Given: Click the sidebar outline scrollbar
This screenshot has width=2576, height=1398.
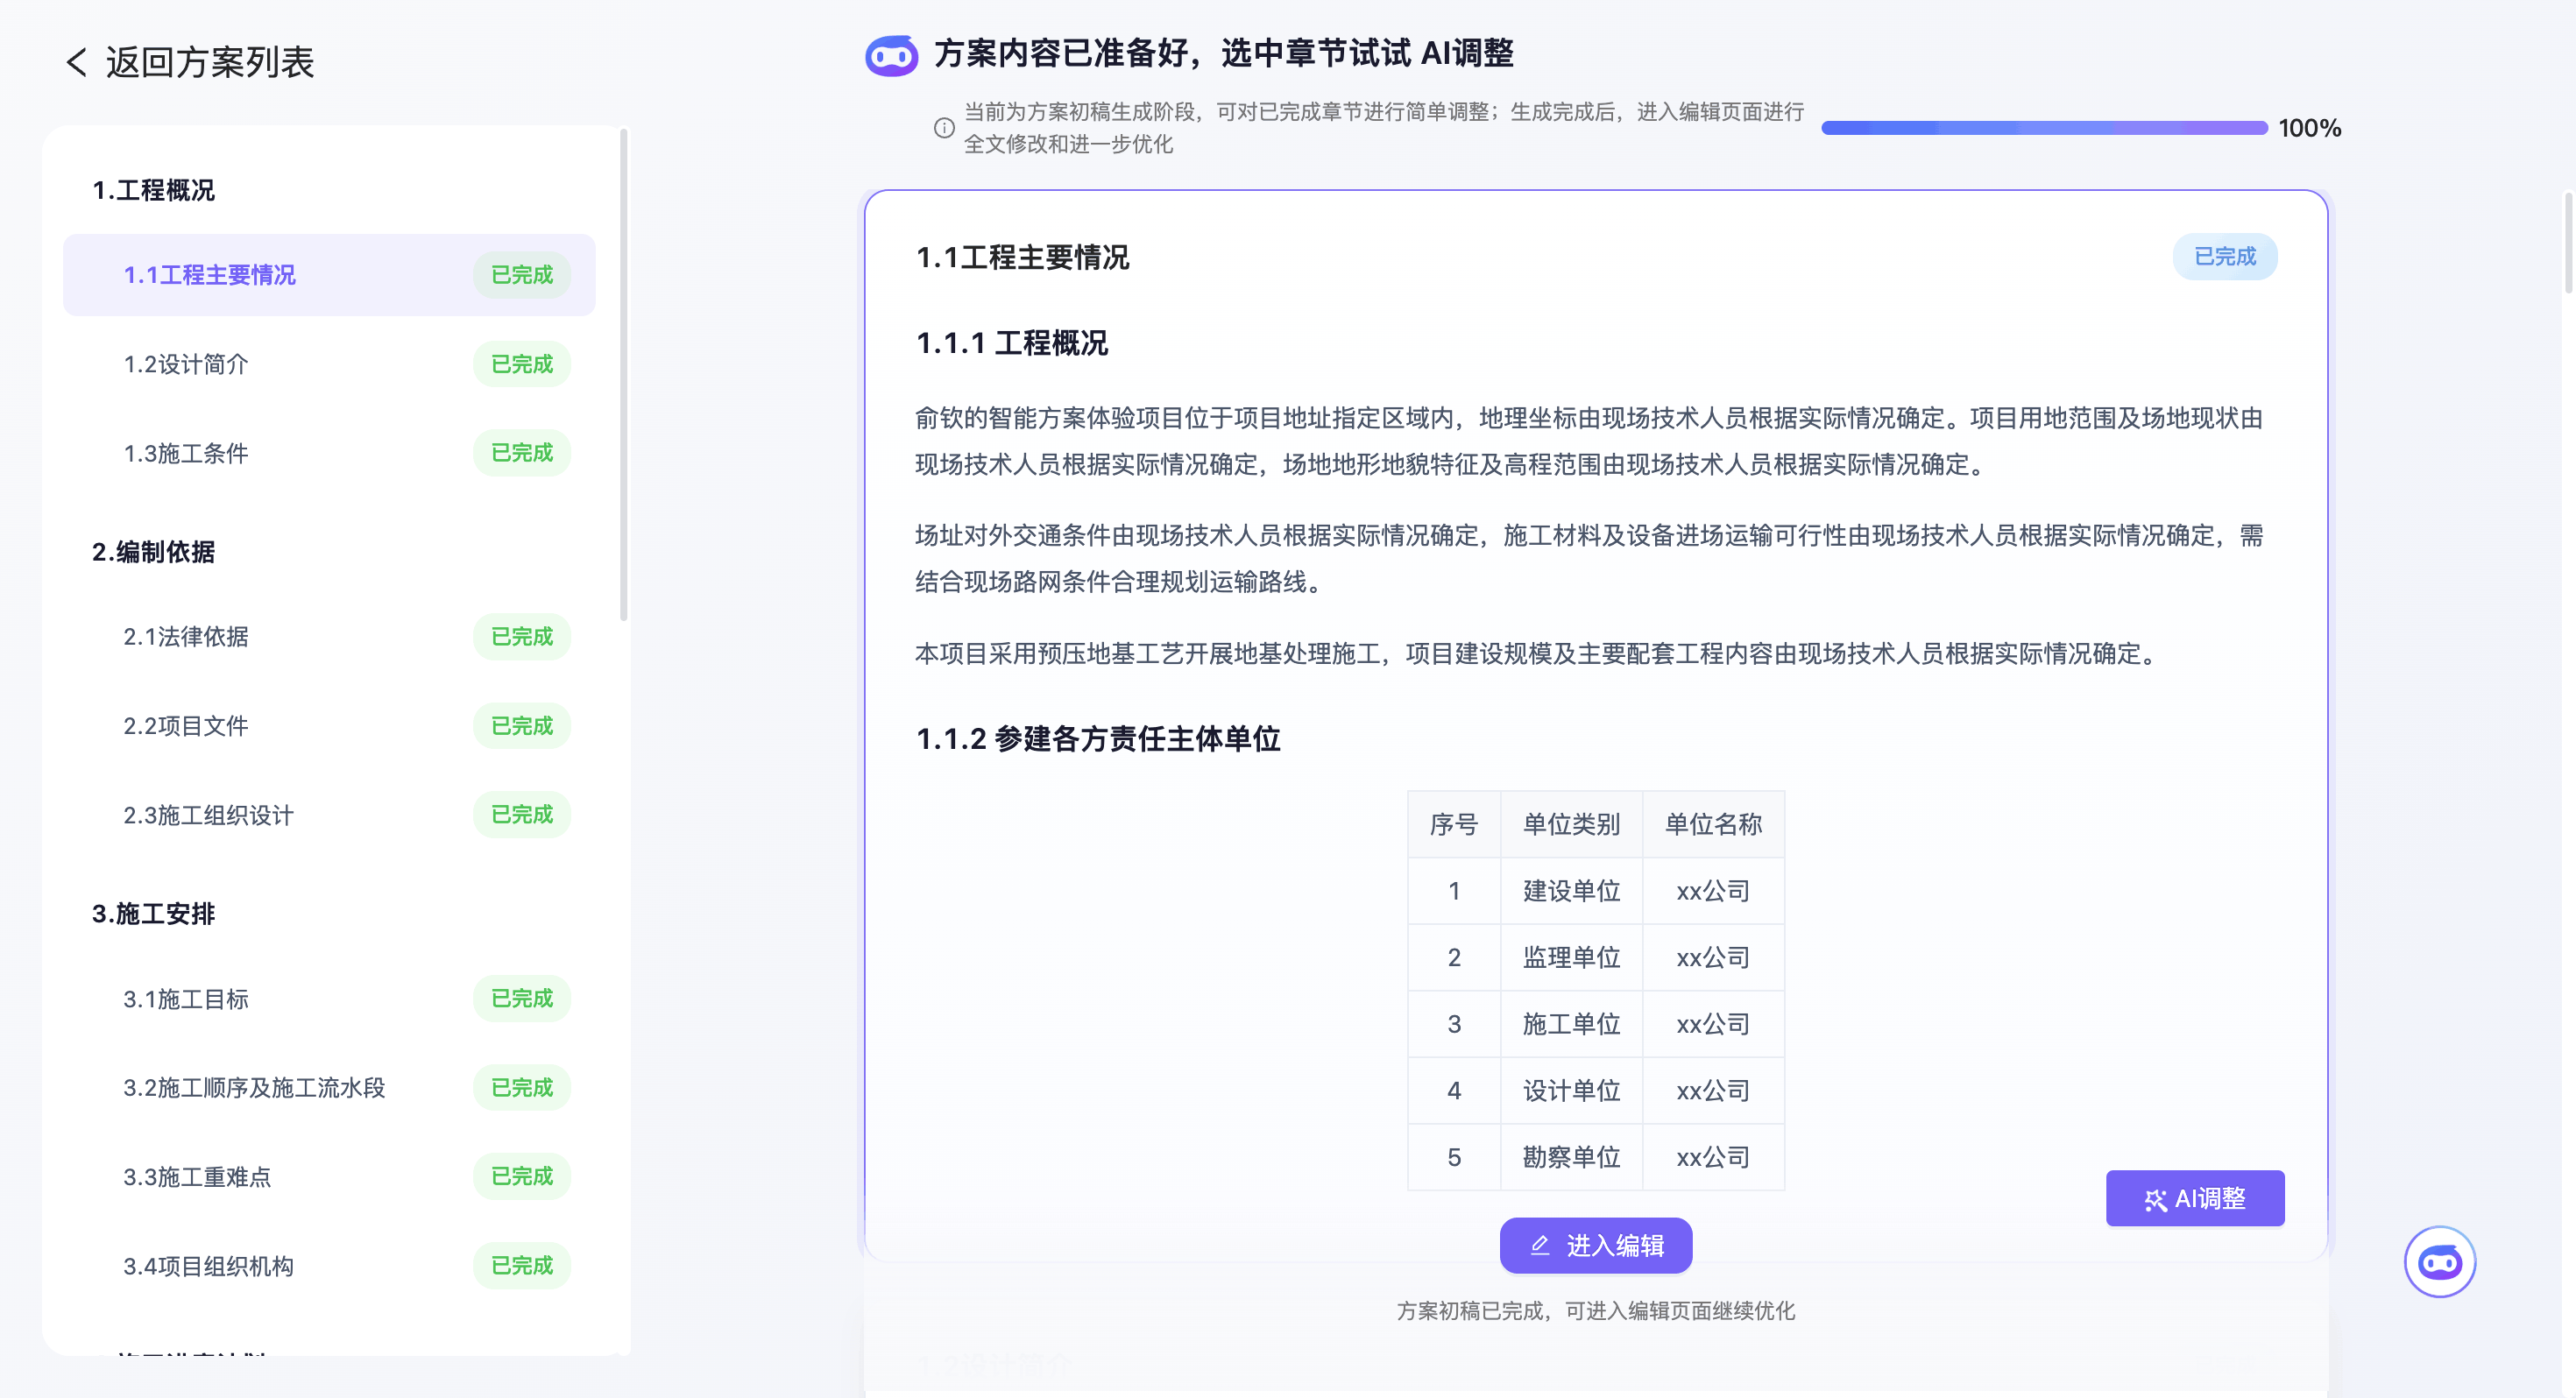Looking at the screenshot, I should [x=624, y=375].
